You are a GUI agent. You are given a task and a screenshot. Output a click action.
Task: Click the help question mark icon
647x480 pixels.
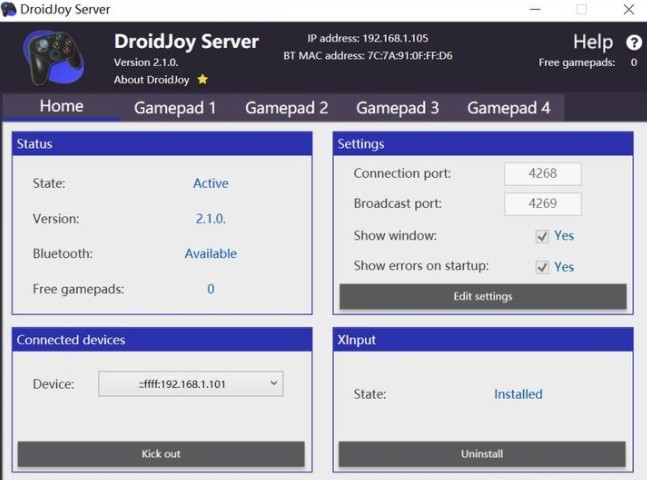tap(633, 42)
